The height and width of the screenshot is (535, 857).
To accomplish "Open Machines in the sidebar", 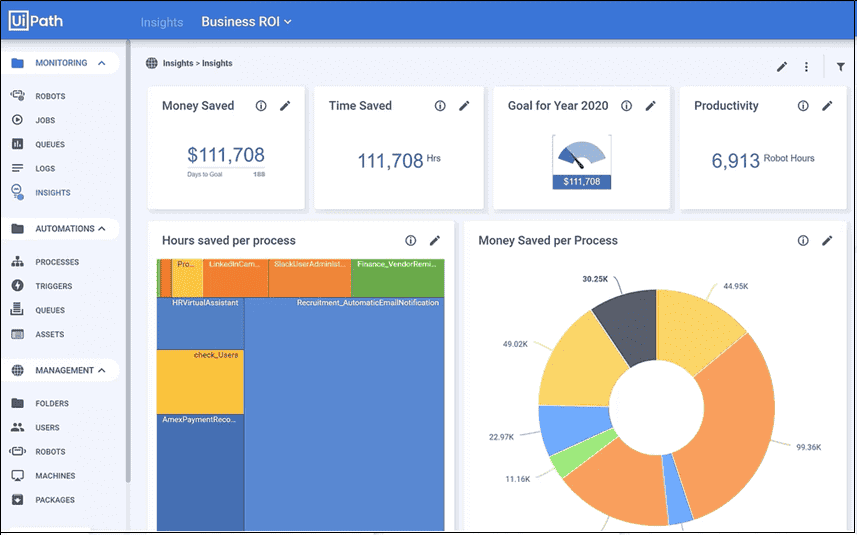I will pos(55,475).
